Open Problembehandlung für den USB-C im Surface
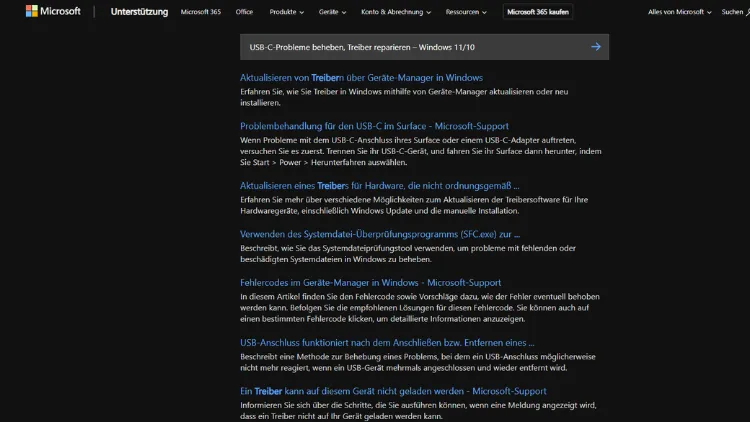750x422 pixels. [x=375, y=126]
